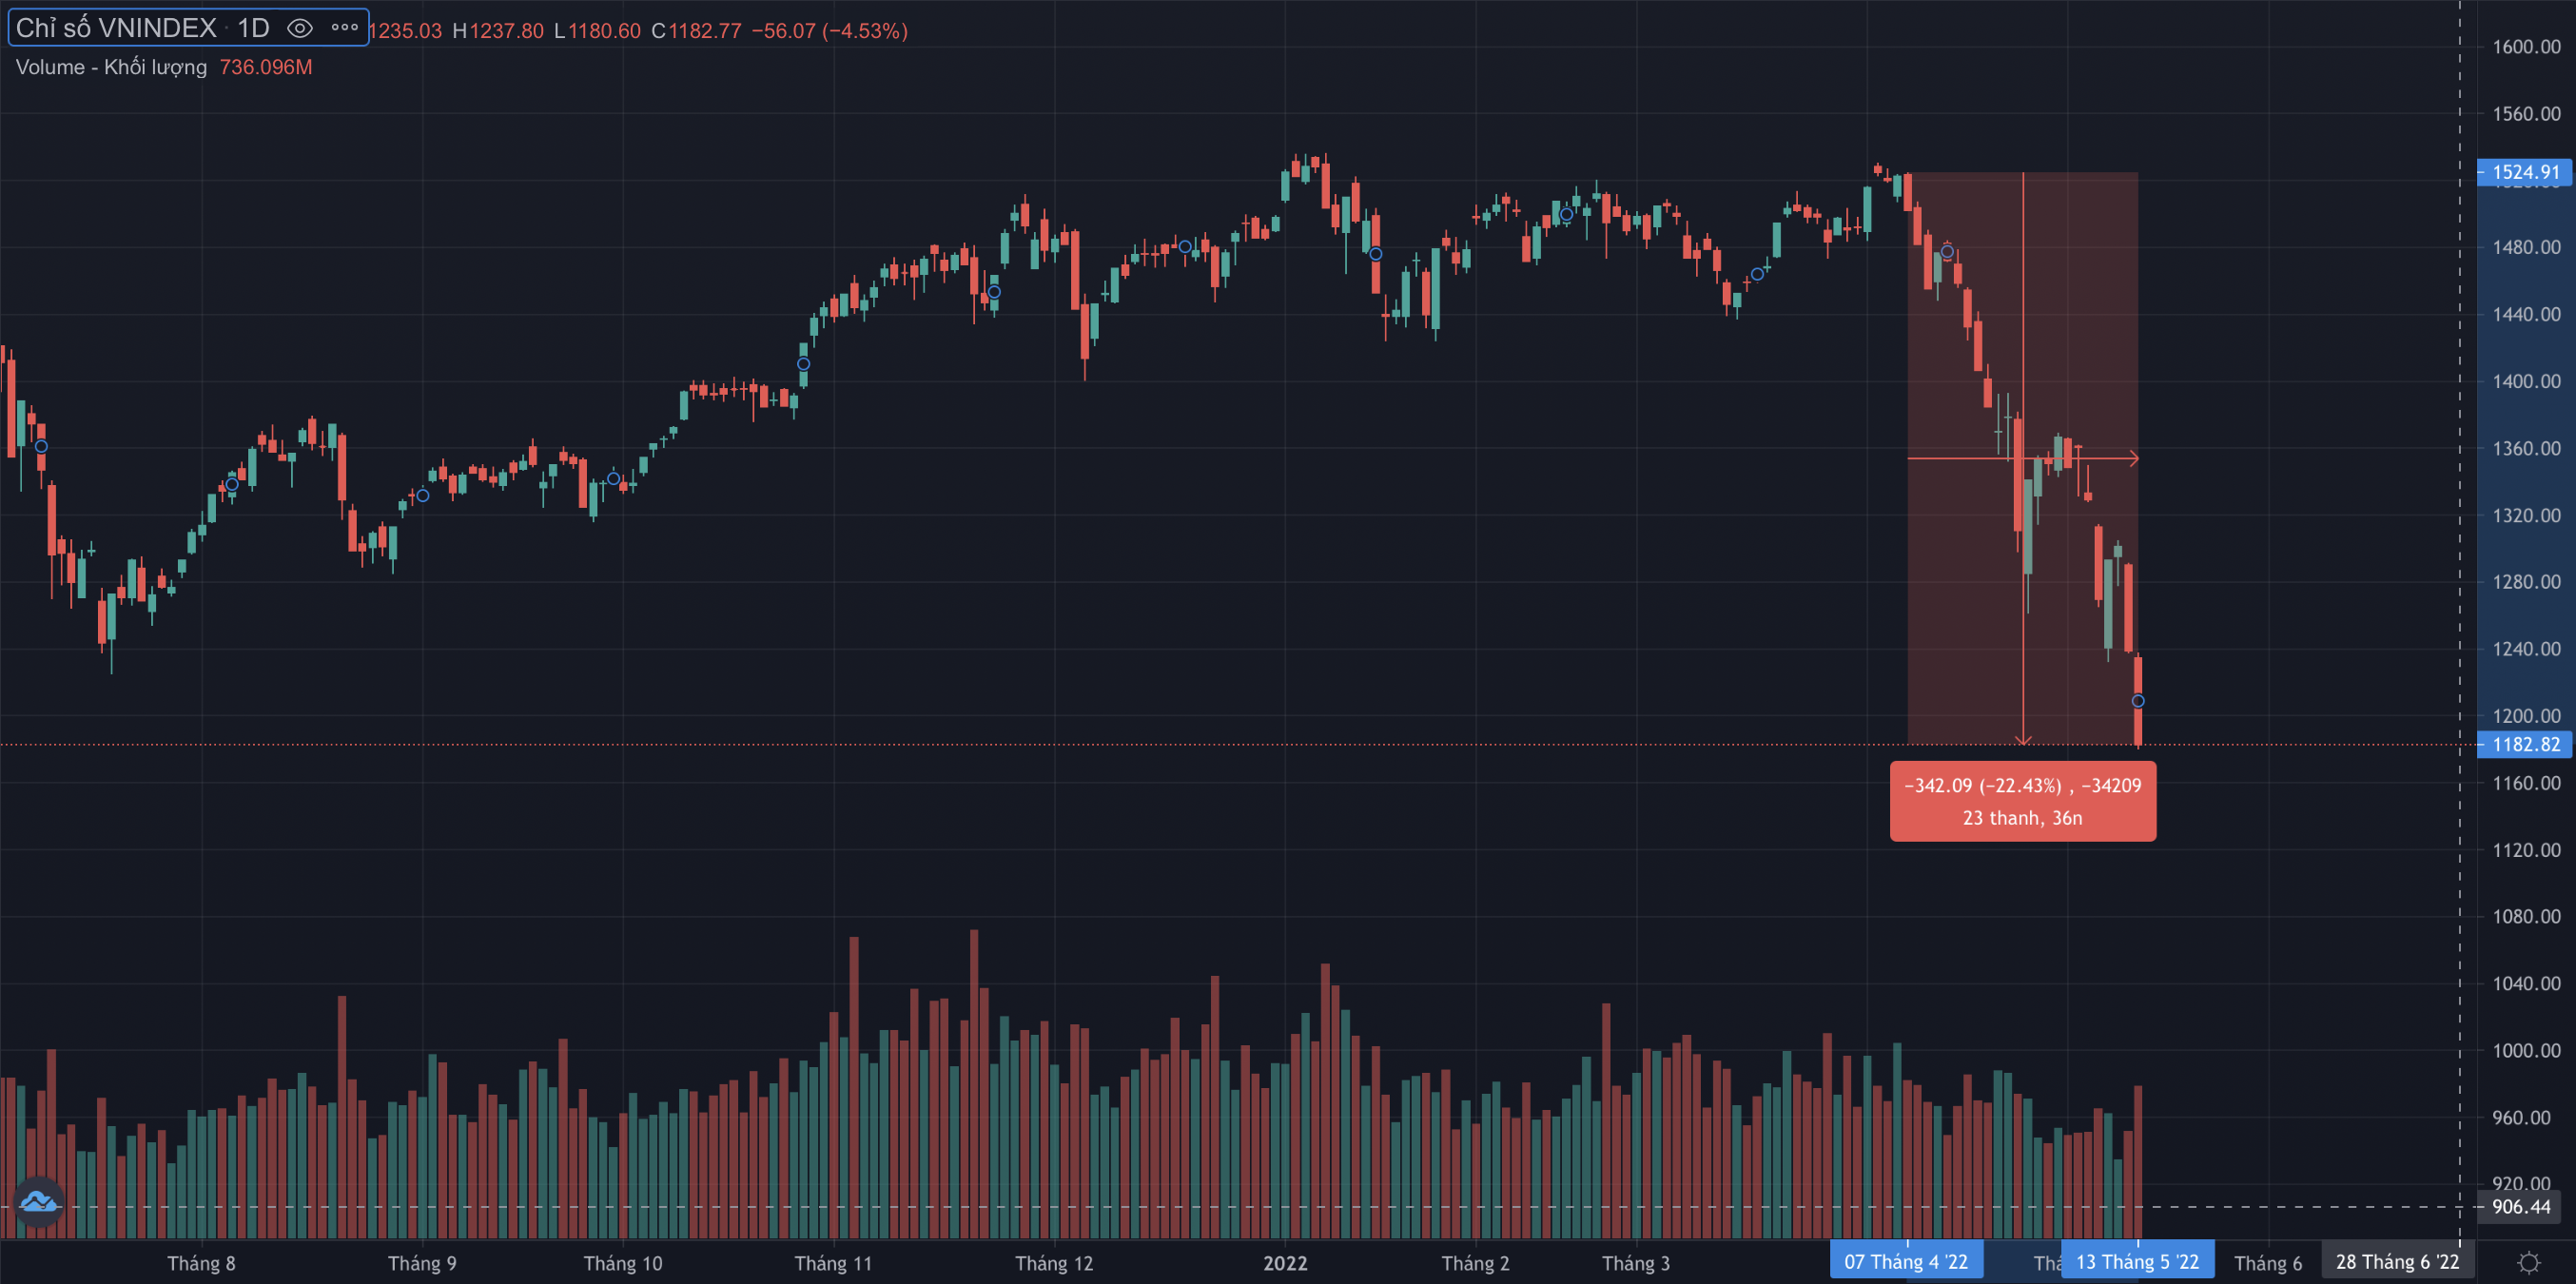This screenshot has height=1284, width=2576.
Task: Click the 13 Tháng 5 '22 date label
Action: tap(2138, 1262)
